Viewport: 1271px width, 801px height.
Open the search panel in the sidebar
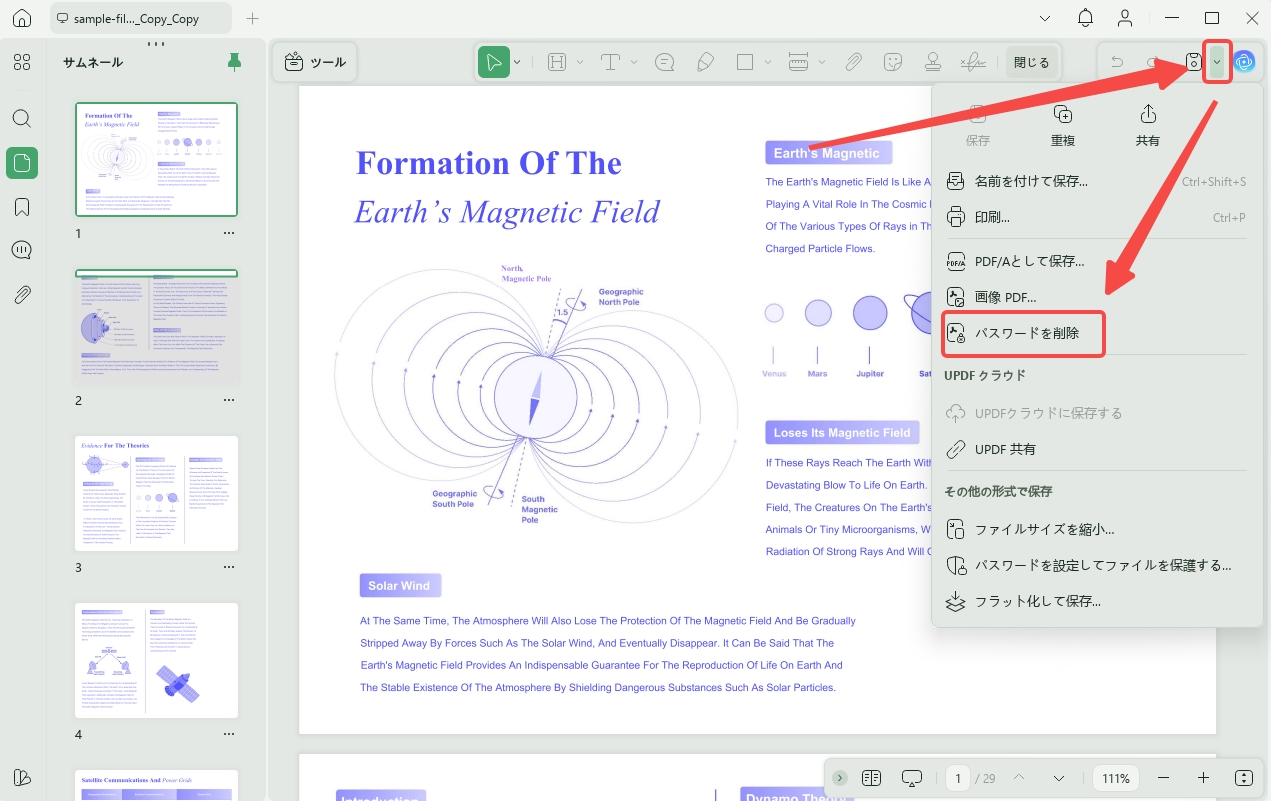[22, 118]
